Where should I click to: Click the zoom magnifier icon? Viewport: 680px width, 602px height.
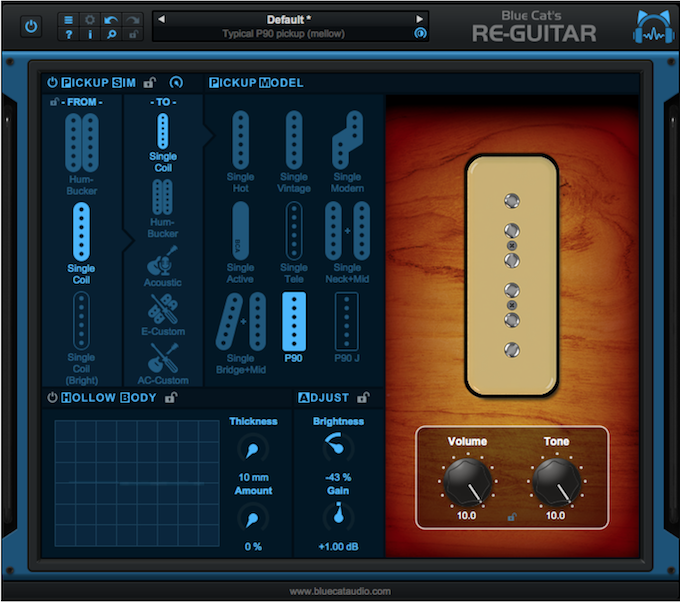point(111,34)
